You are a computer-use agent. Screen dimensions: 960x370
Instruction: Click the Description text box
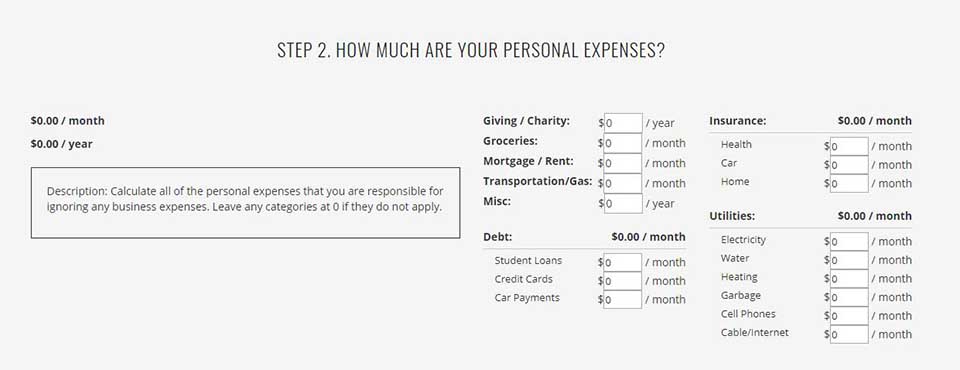(x=246, y=203)
